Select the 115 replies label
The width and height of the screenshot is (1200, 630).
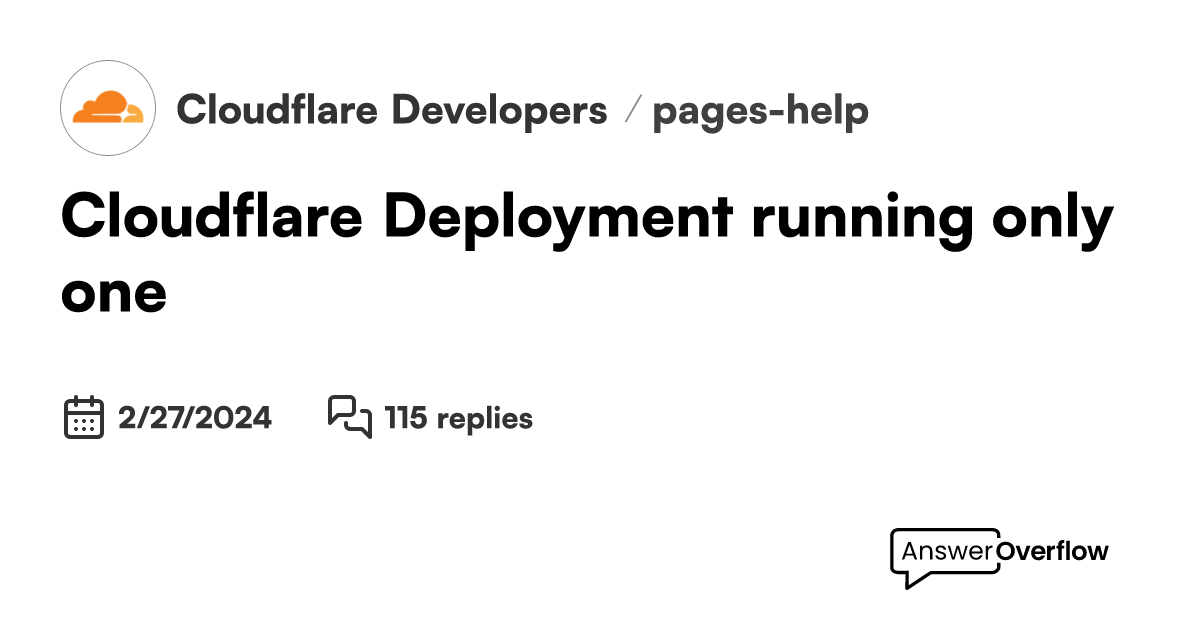[458, 418]
